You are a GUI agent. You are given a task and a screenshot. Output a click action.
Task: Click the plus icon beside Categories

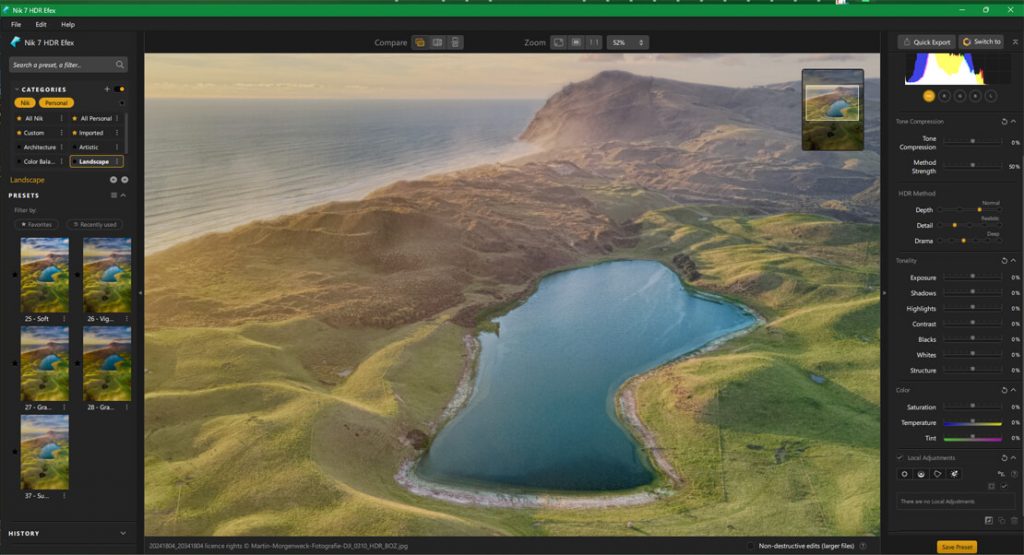click(x=107, y=89)
